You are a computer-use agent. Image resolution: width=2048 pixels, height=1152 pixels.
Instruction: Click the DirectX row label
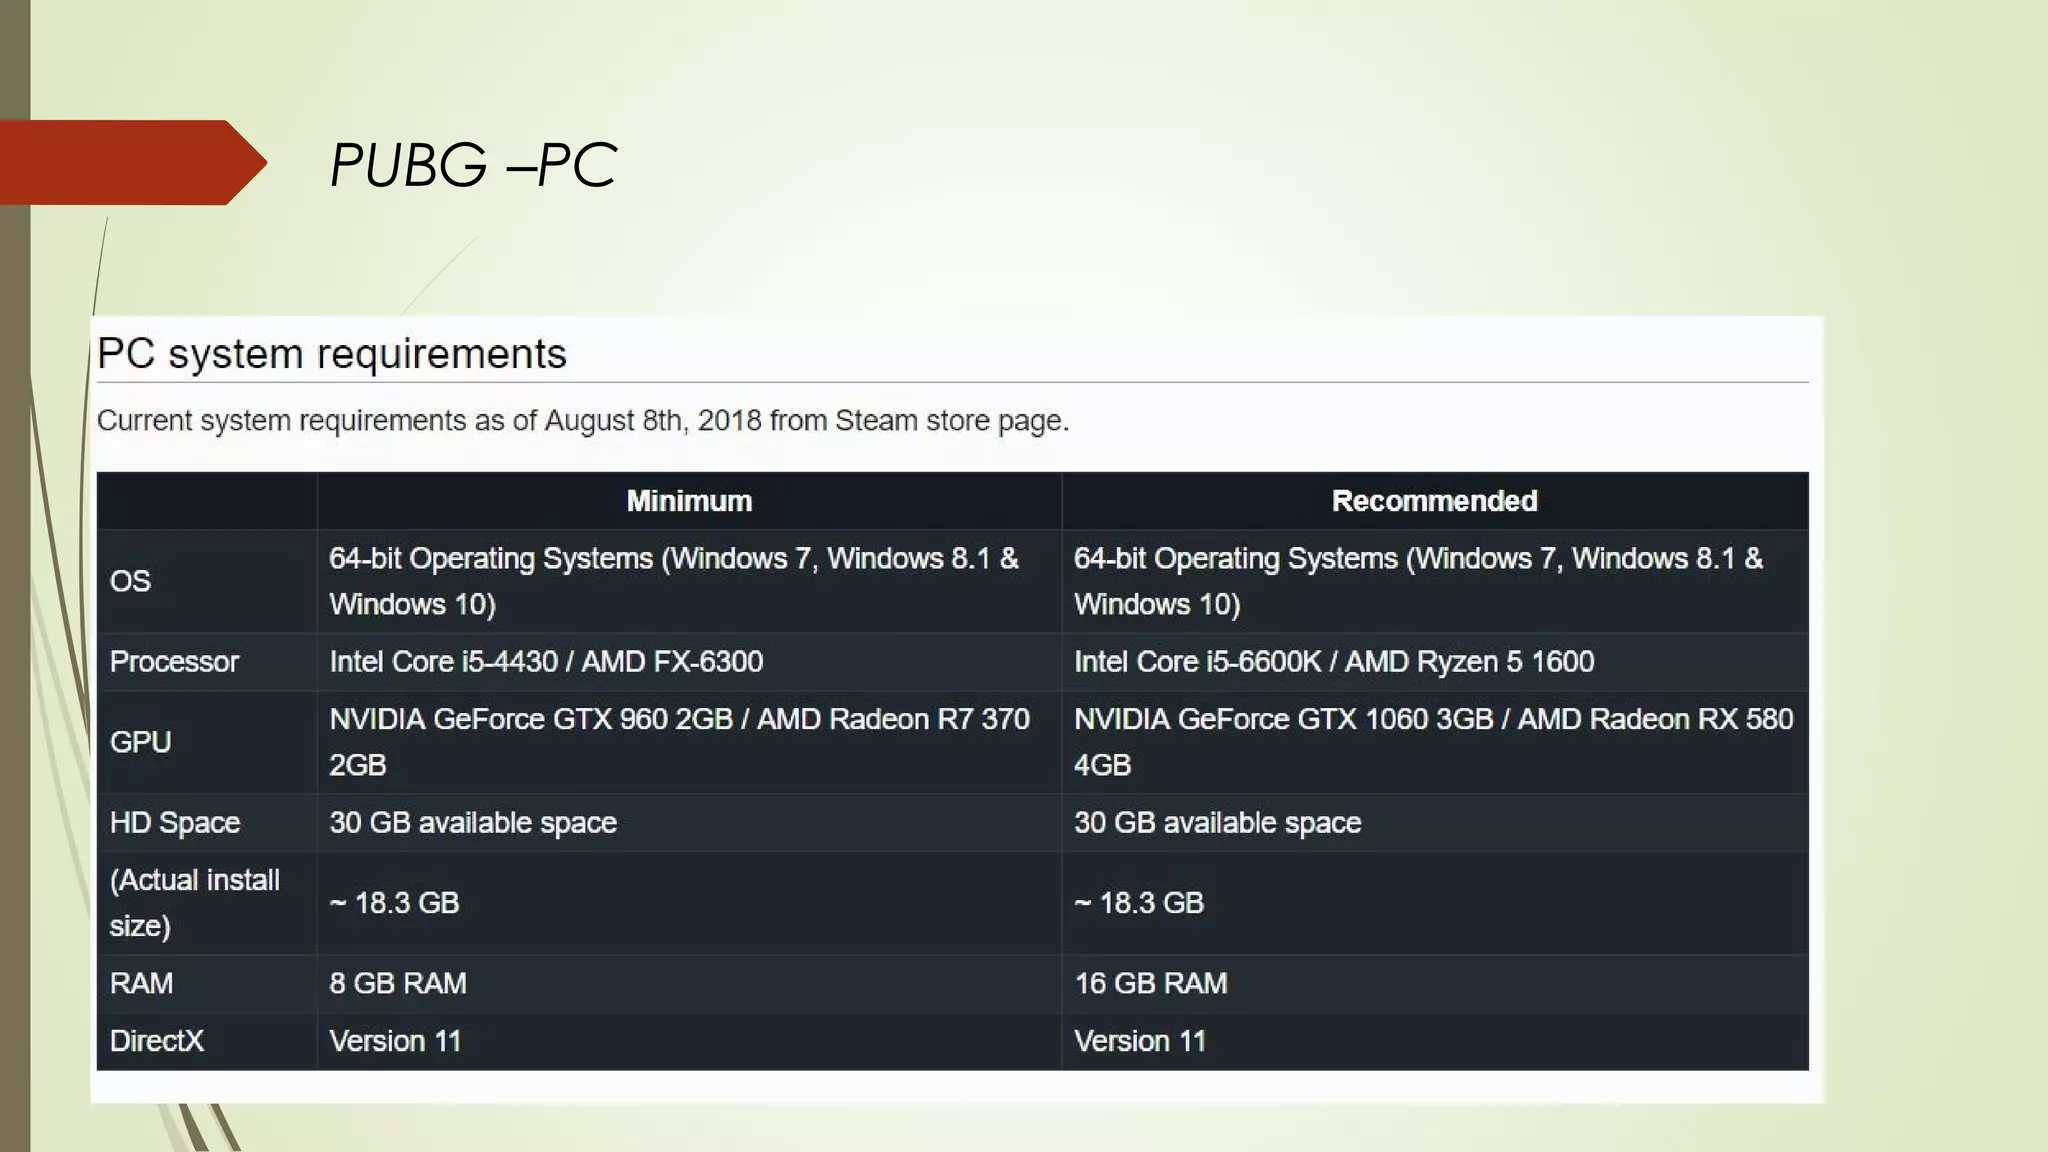[x=156, y=1041]
